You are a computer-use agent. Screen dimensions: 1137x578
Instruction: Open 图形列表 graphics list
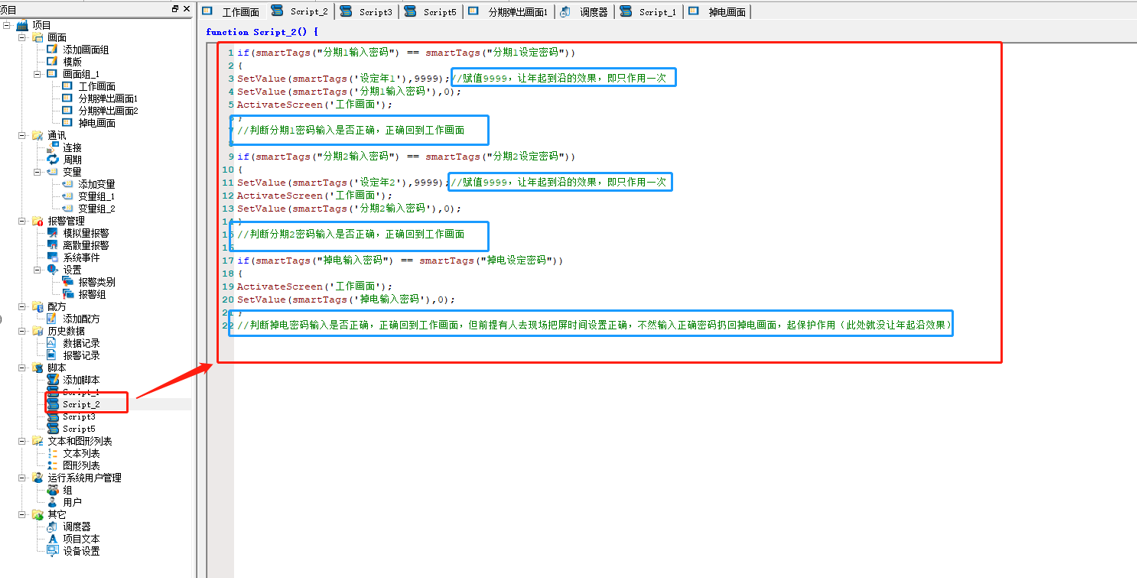81,466
